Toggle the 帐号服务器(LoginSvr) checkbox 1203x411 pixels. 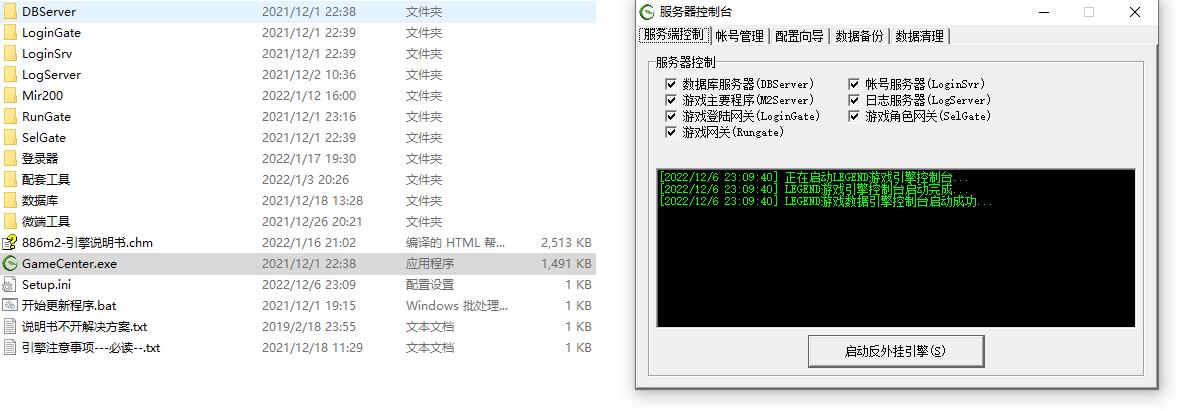click(855, 85)
